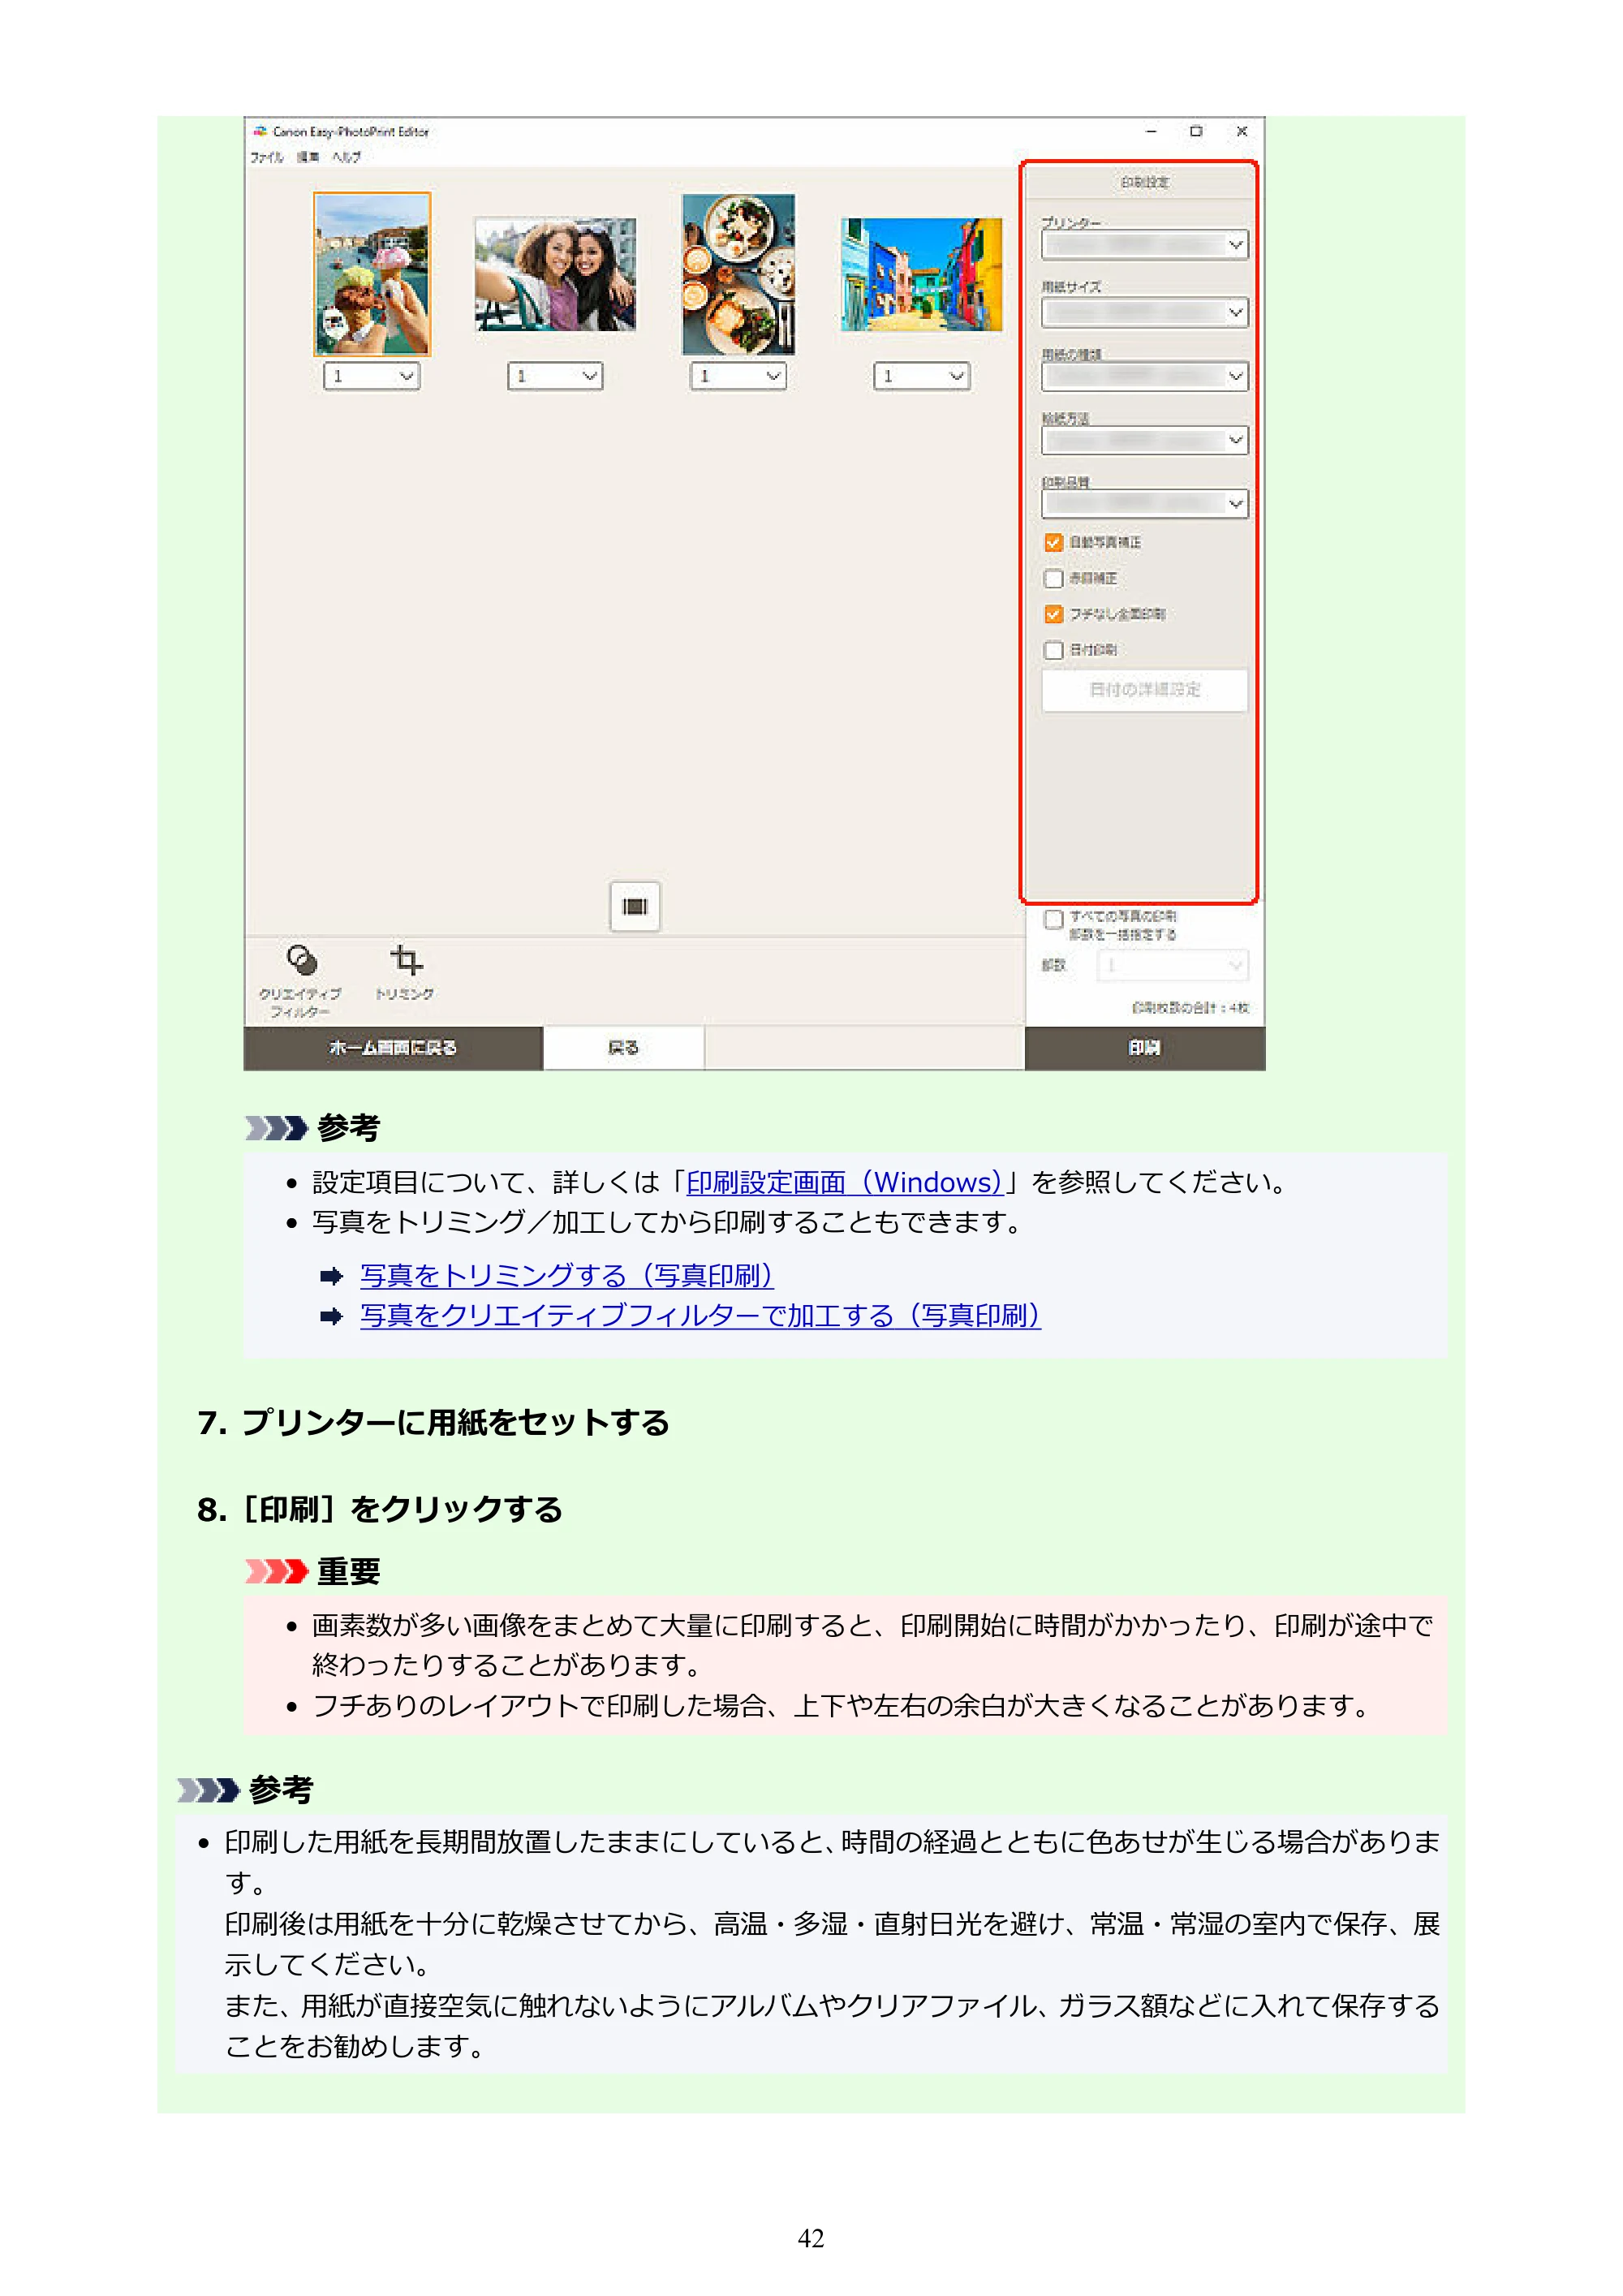Click the 日付の詳細設定 button

[x=1145, y=690]
